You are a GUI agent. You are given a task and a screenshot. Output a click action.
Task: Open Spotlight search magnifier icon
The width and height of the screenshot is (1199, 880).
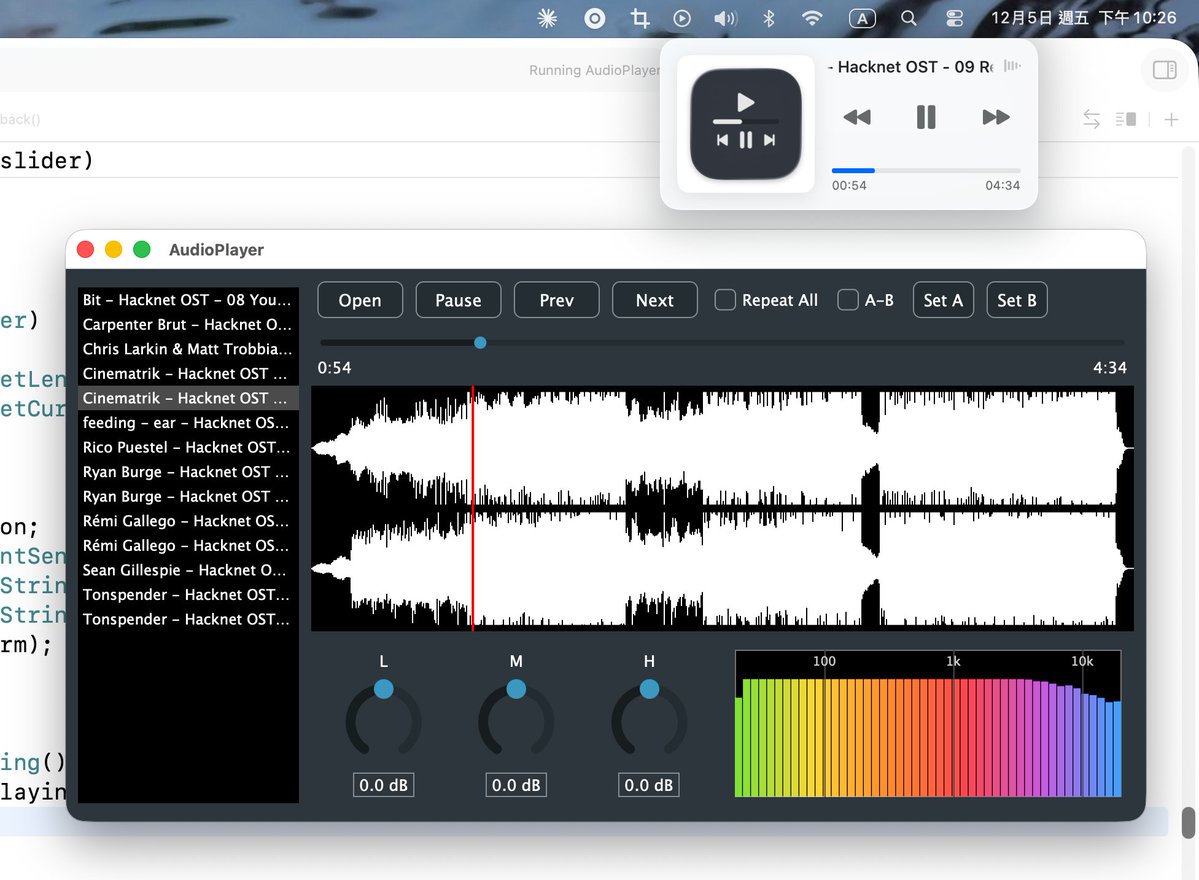pos(908,18)
